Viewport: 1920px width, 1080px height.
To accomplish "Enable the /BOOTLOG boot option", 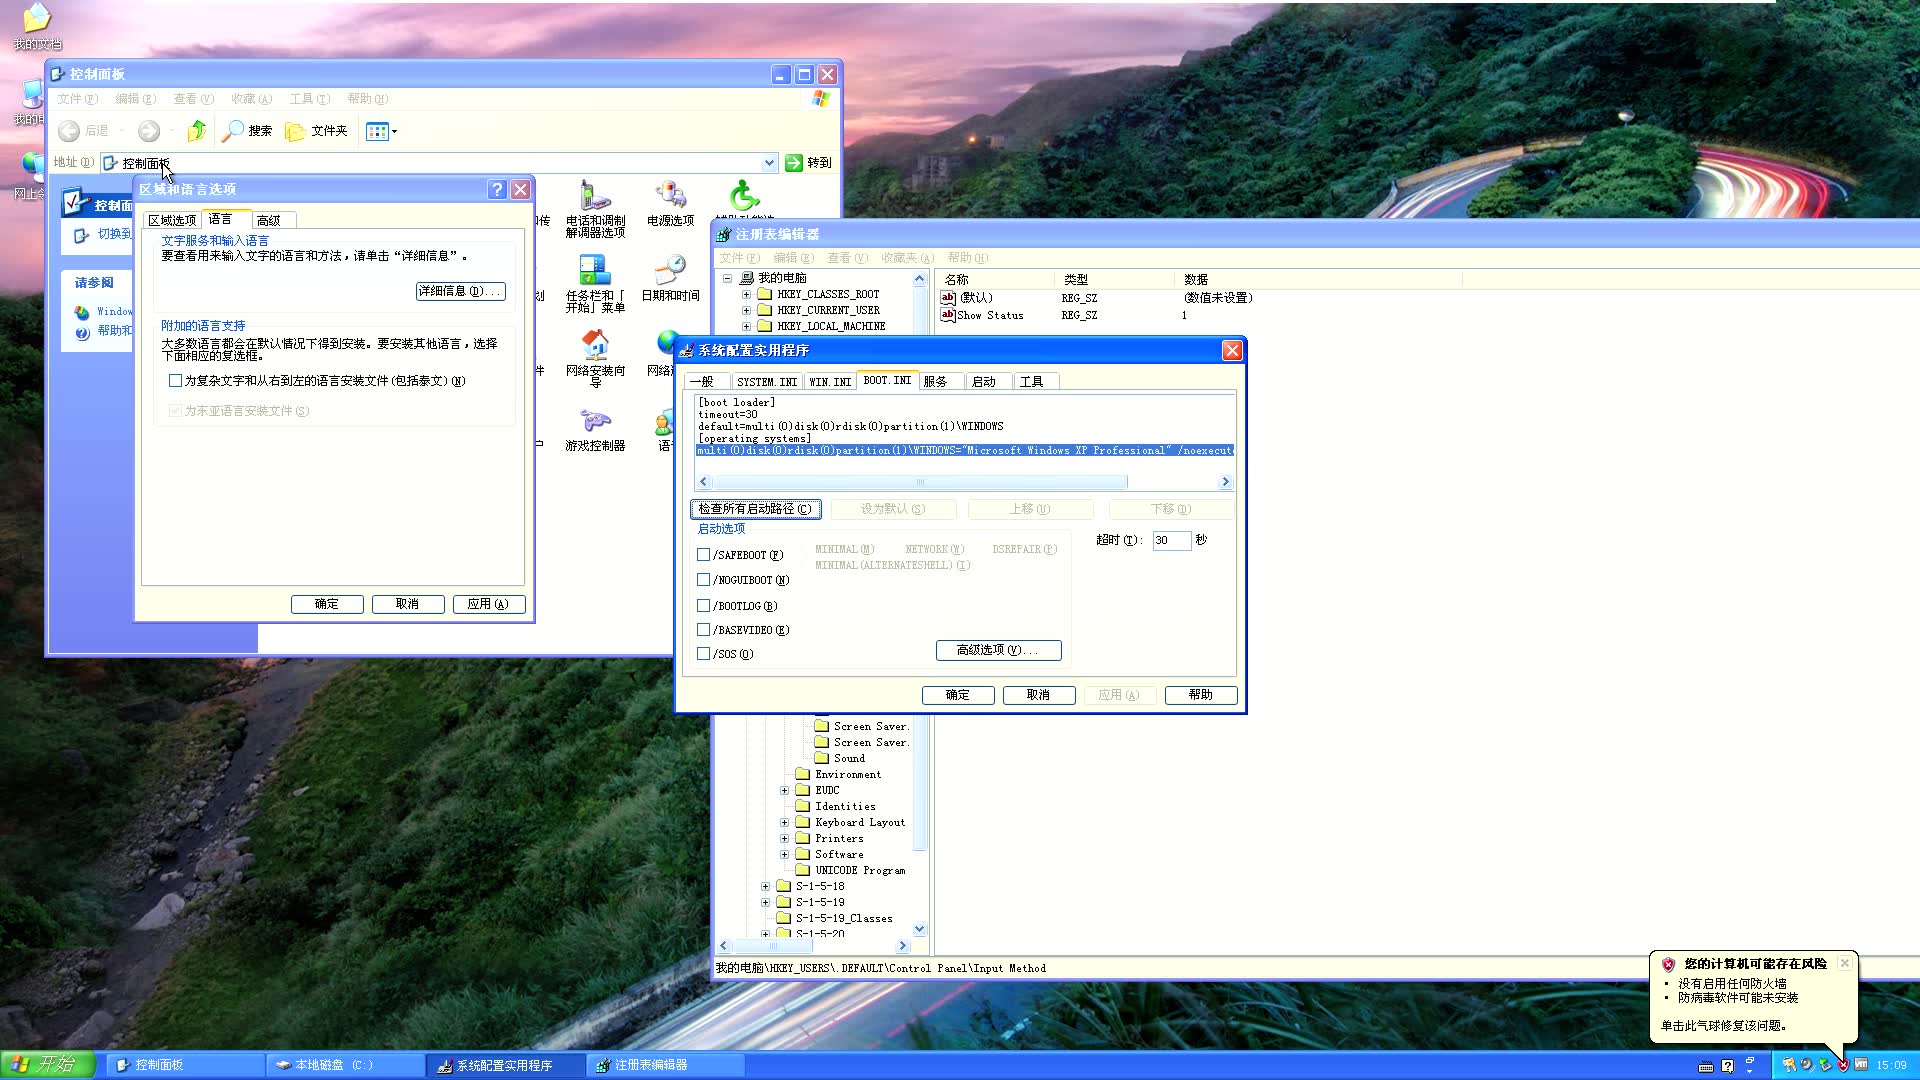I will (x=704, y=605).
